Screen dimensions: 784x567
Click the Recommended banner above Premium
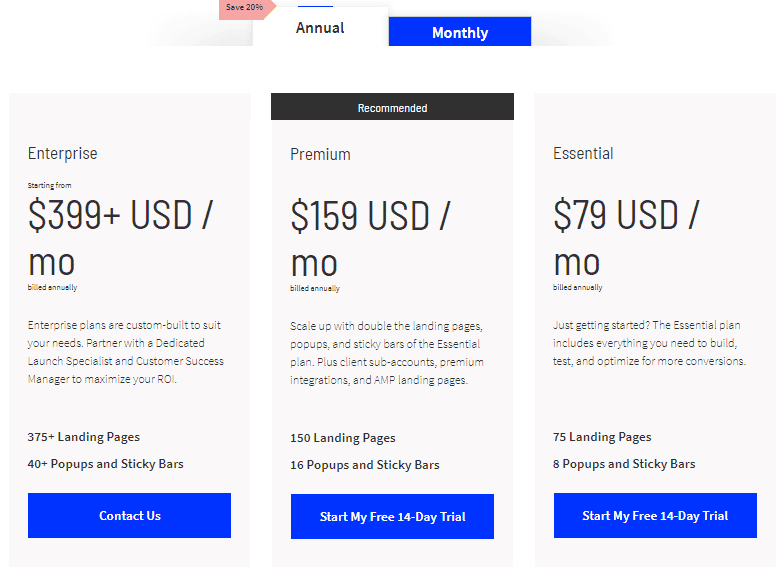[392, 108]
